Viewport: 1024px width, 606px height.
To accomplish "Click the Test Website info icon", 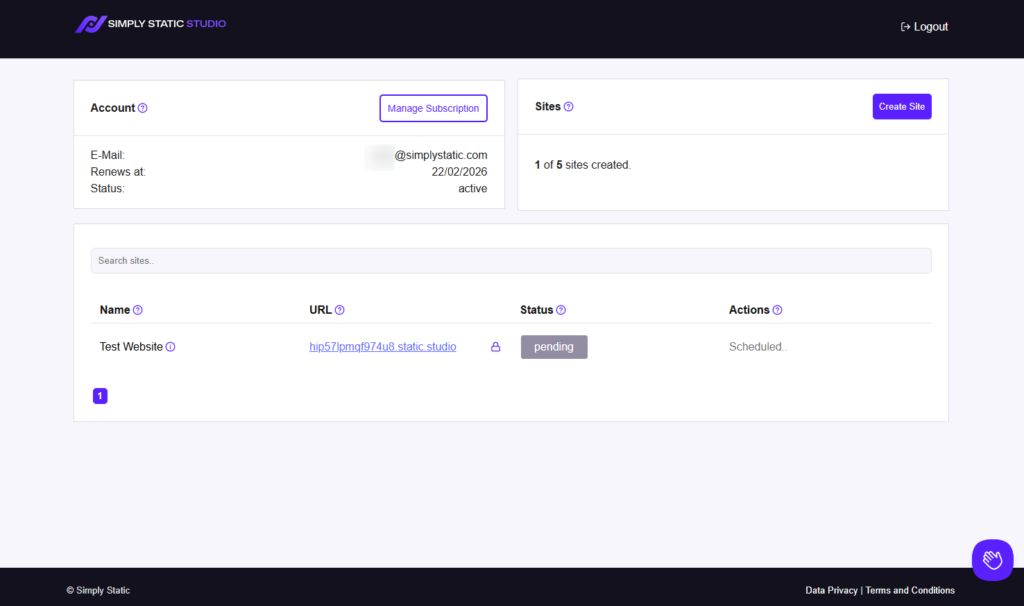I will click(x=170, y=347).
